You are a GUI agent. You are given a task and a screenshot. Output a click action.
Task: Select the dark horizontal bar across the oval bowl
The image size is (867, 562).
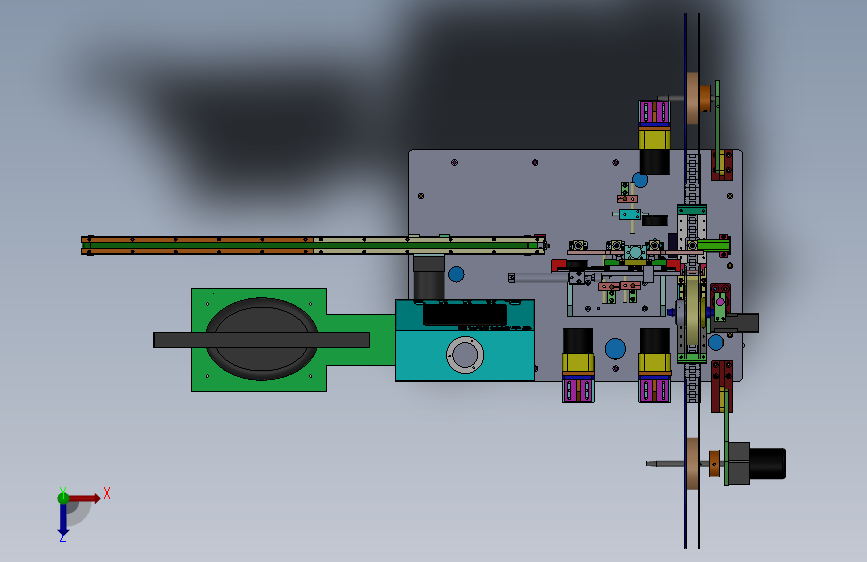pyautogui.click(x=261, y=340)
